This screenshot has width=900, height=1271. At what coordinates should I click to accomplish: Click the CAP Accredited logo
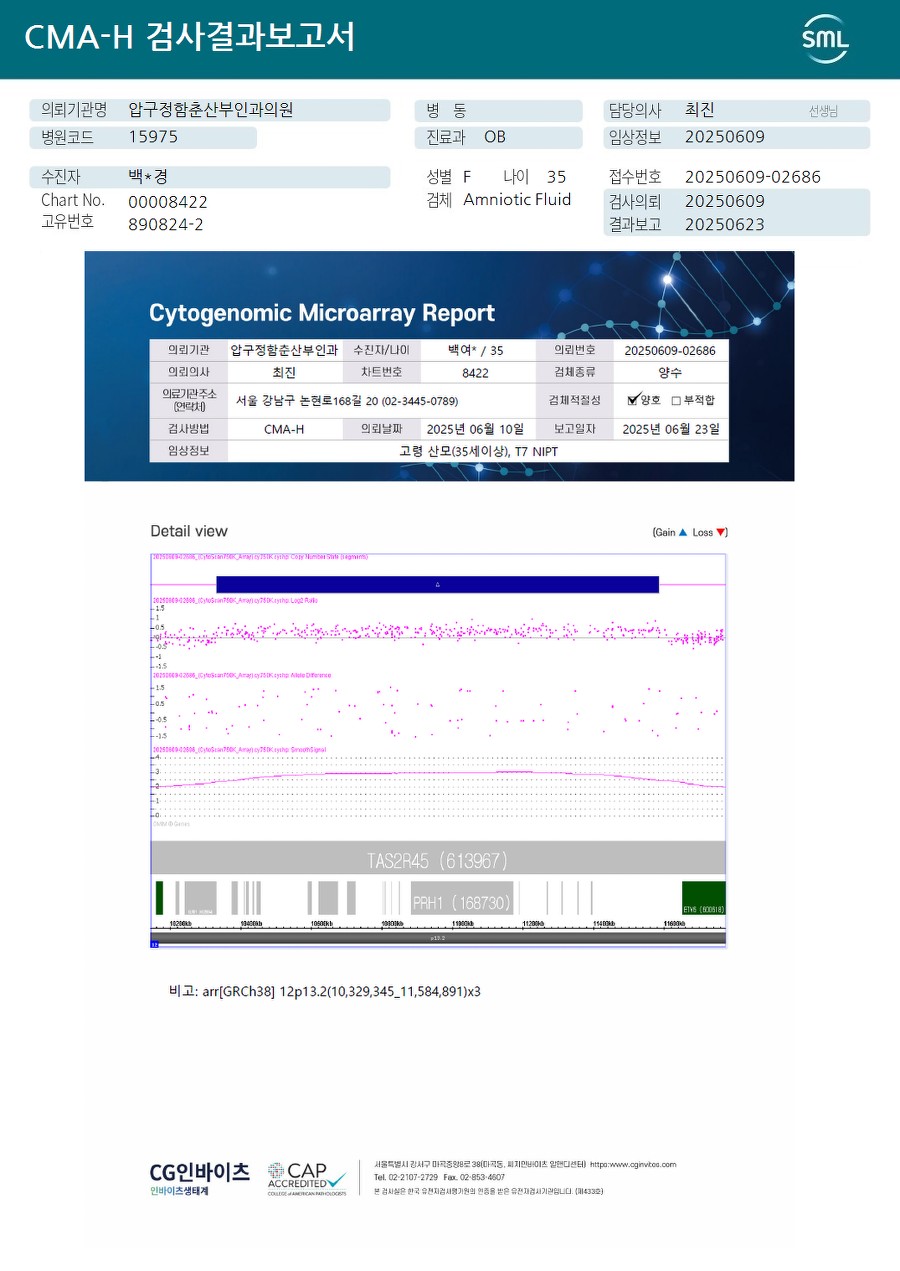click(307, 1178)
